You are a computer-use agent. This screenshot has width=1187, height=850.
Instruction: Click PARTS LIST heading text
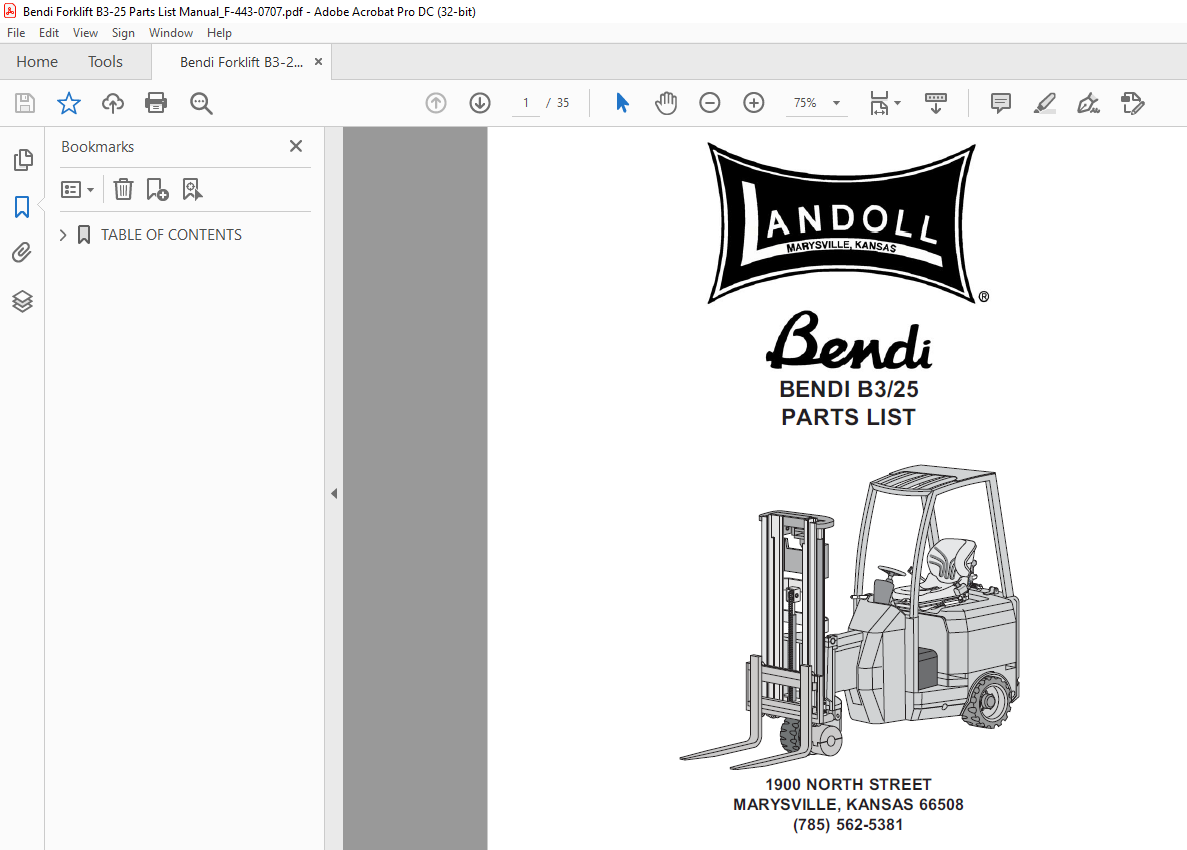pyautogui.click(x=849, y=417)
